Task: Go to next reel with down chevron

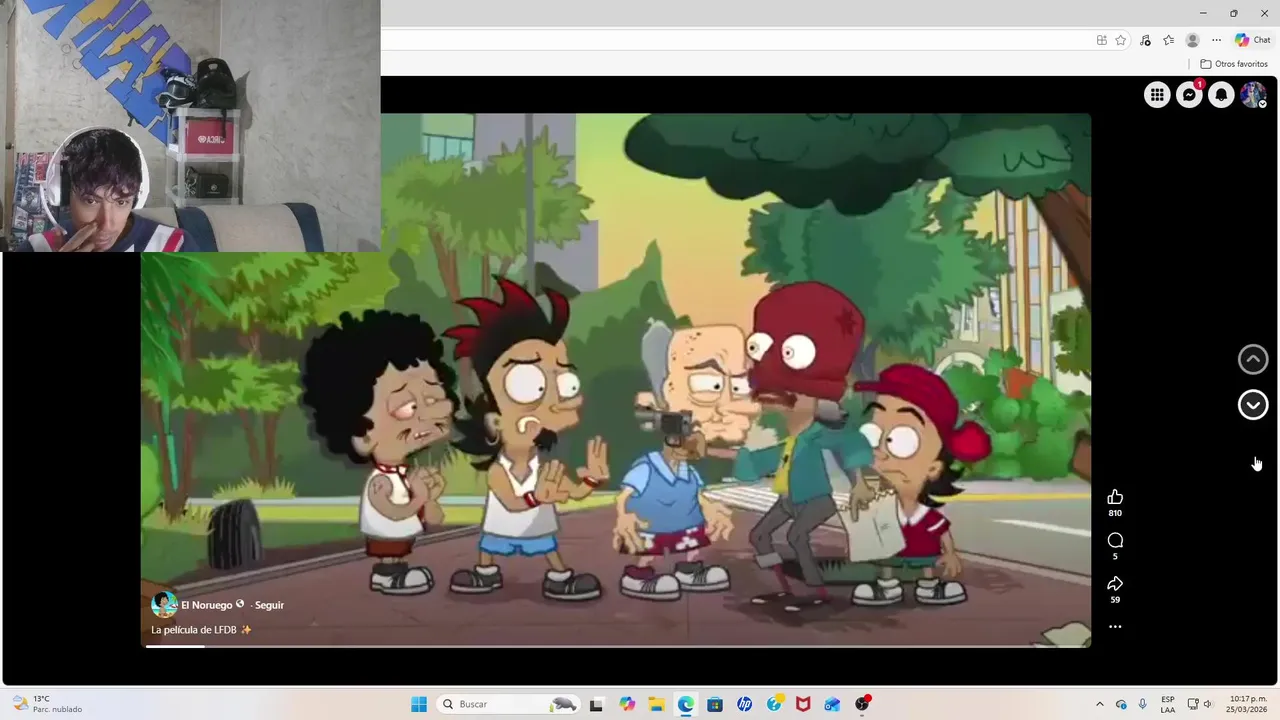Action: 1253,404
